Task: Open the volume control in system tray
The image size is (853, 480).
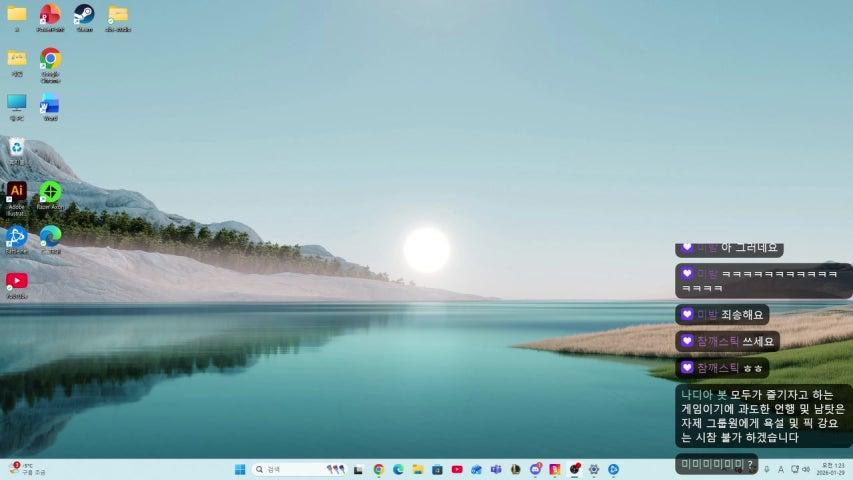Action: [805, 469]
